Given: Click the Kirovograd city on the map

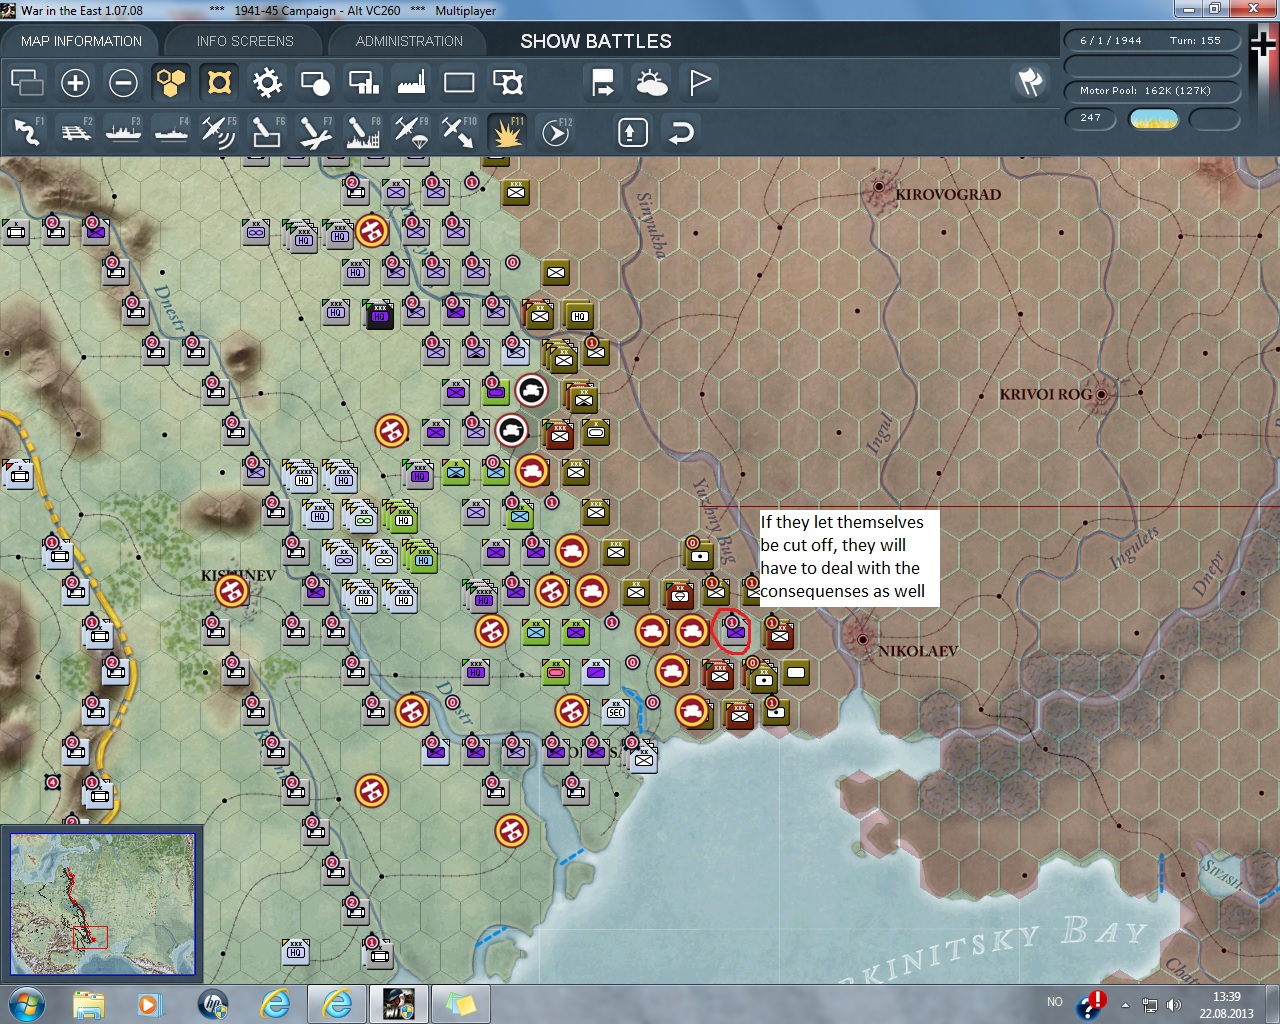Looking at the screenshot, I should point(880,187).
